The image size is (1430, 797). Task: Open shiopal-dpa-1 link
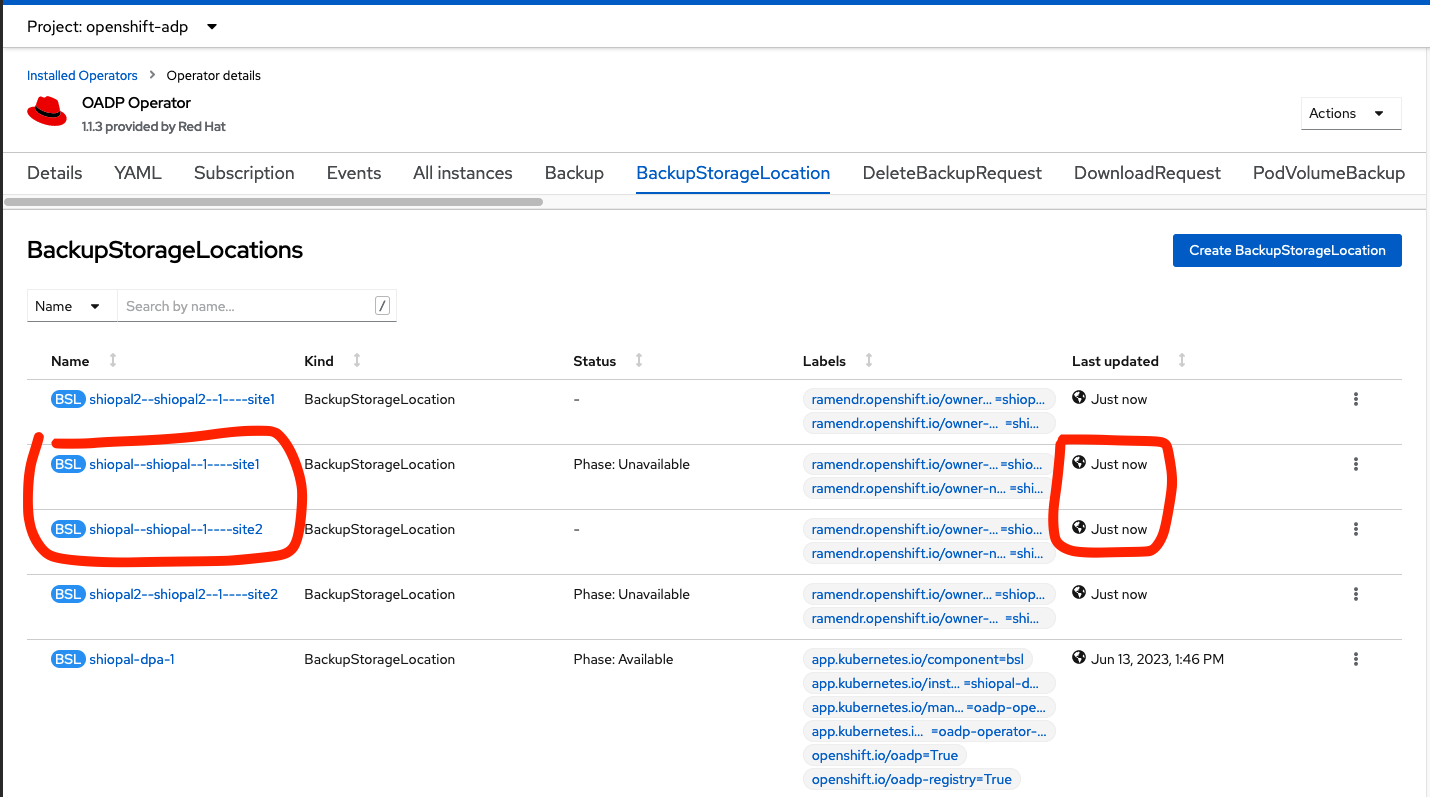pos(132,659)
